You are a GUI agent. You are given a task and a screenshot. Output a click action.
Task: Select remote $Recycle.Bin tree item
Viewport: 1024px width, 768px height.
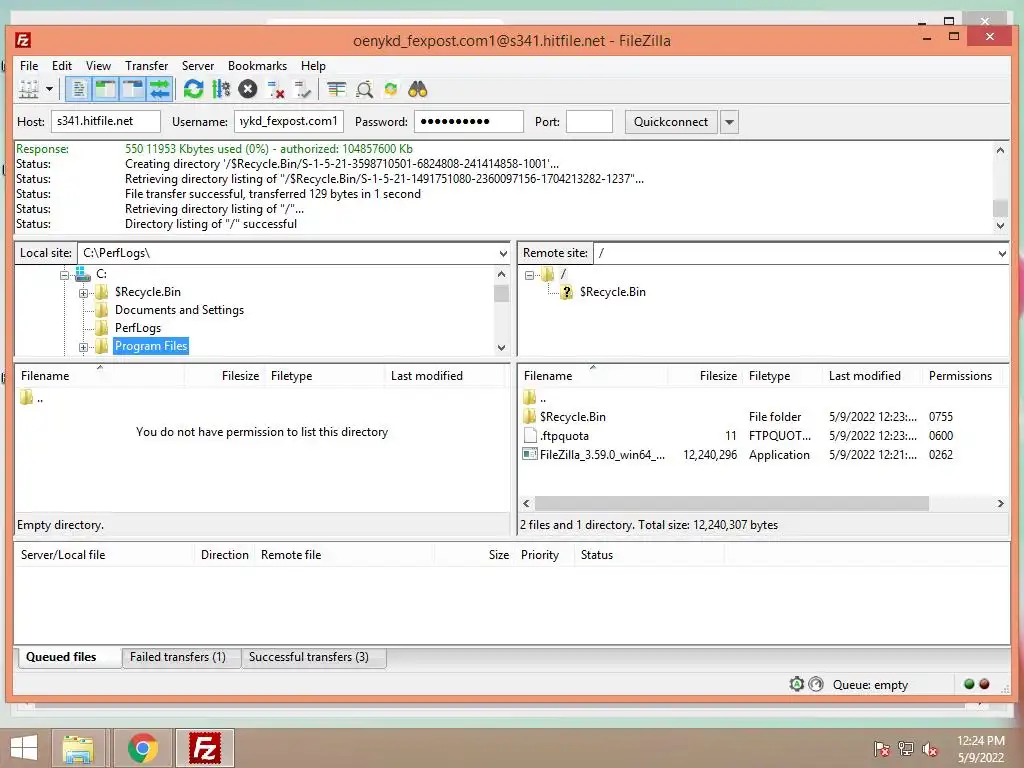click(613, 292)
